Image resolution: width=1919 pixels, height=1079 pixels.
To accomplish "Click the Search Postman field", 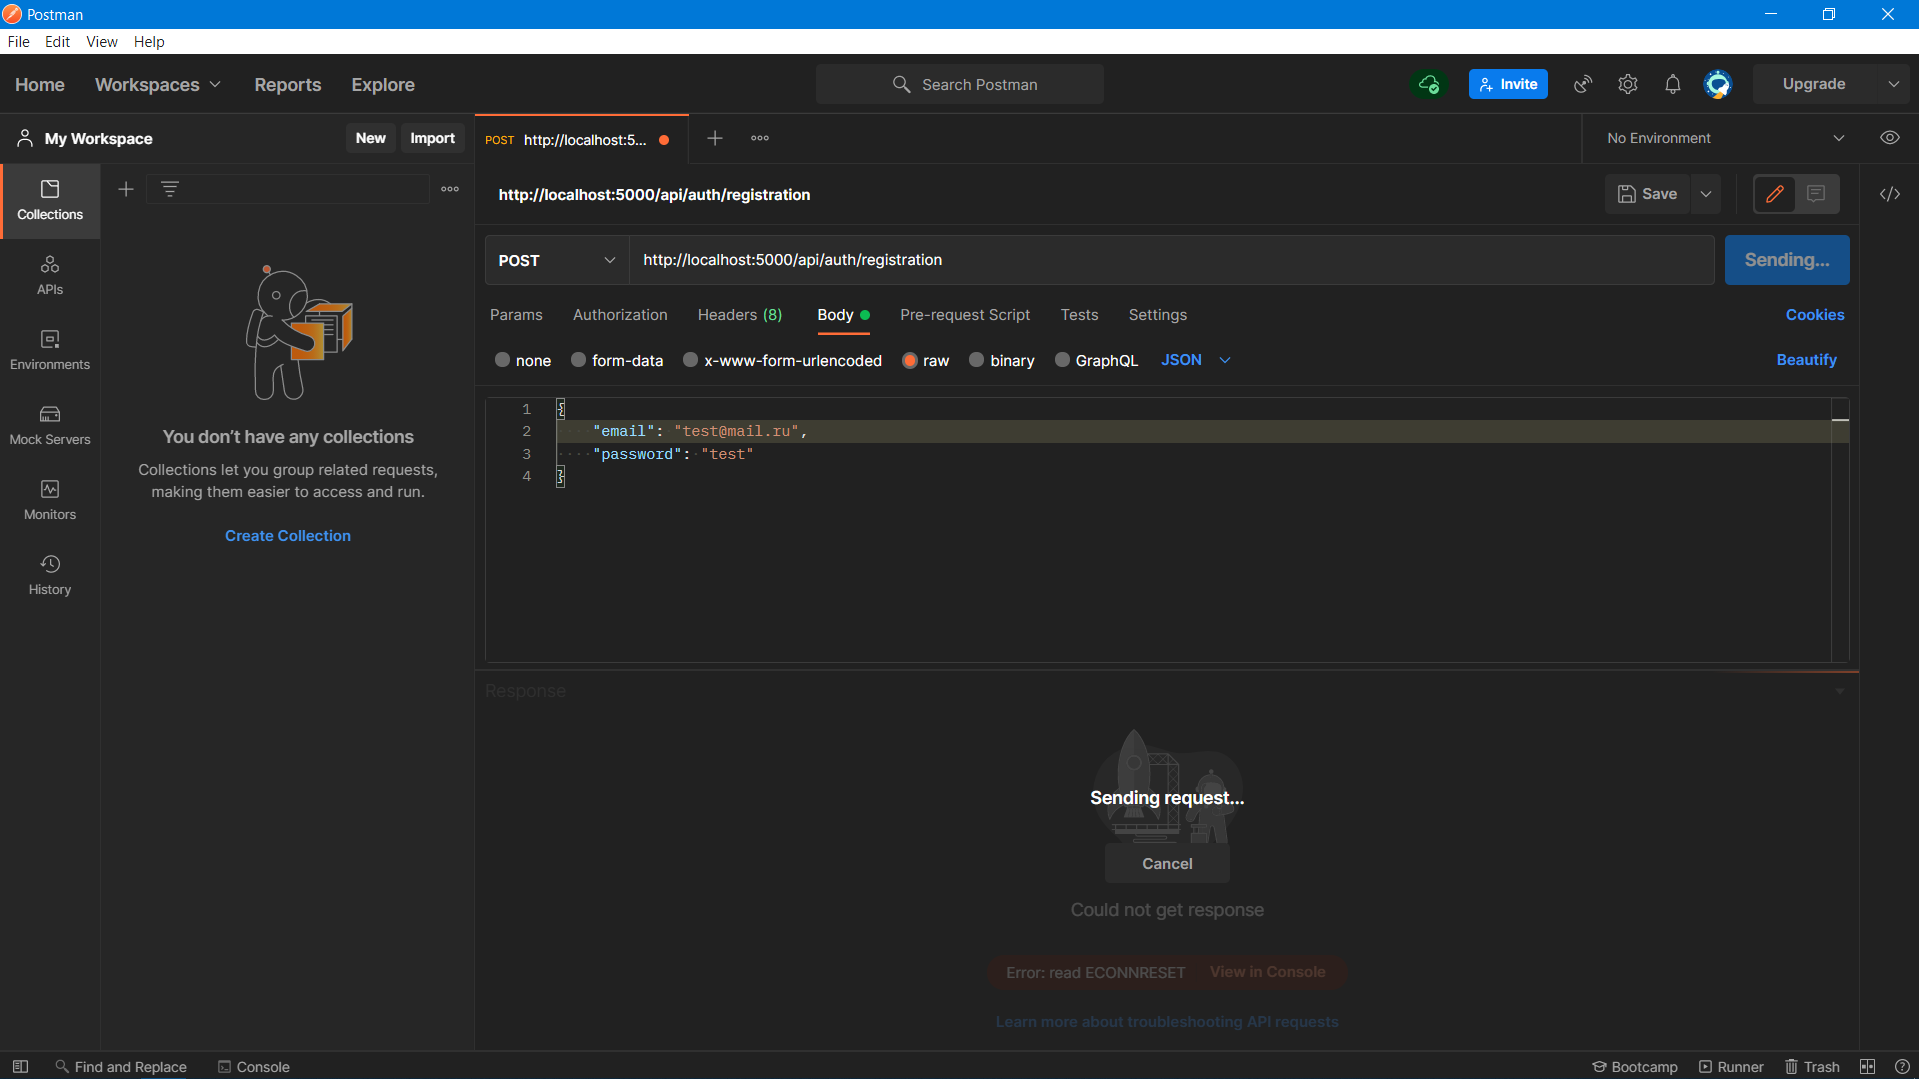I will tap(960, 84).
